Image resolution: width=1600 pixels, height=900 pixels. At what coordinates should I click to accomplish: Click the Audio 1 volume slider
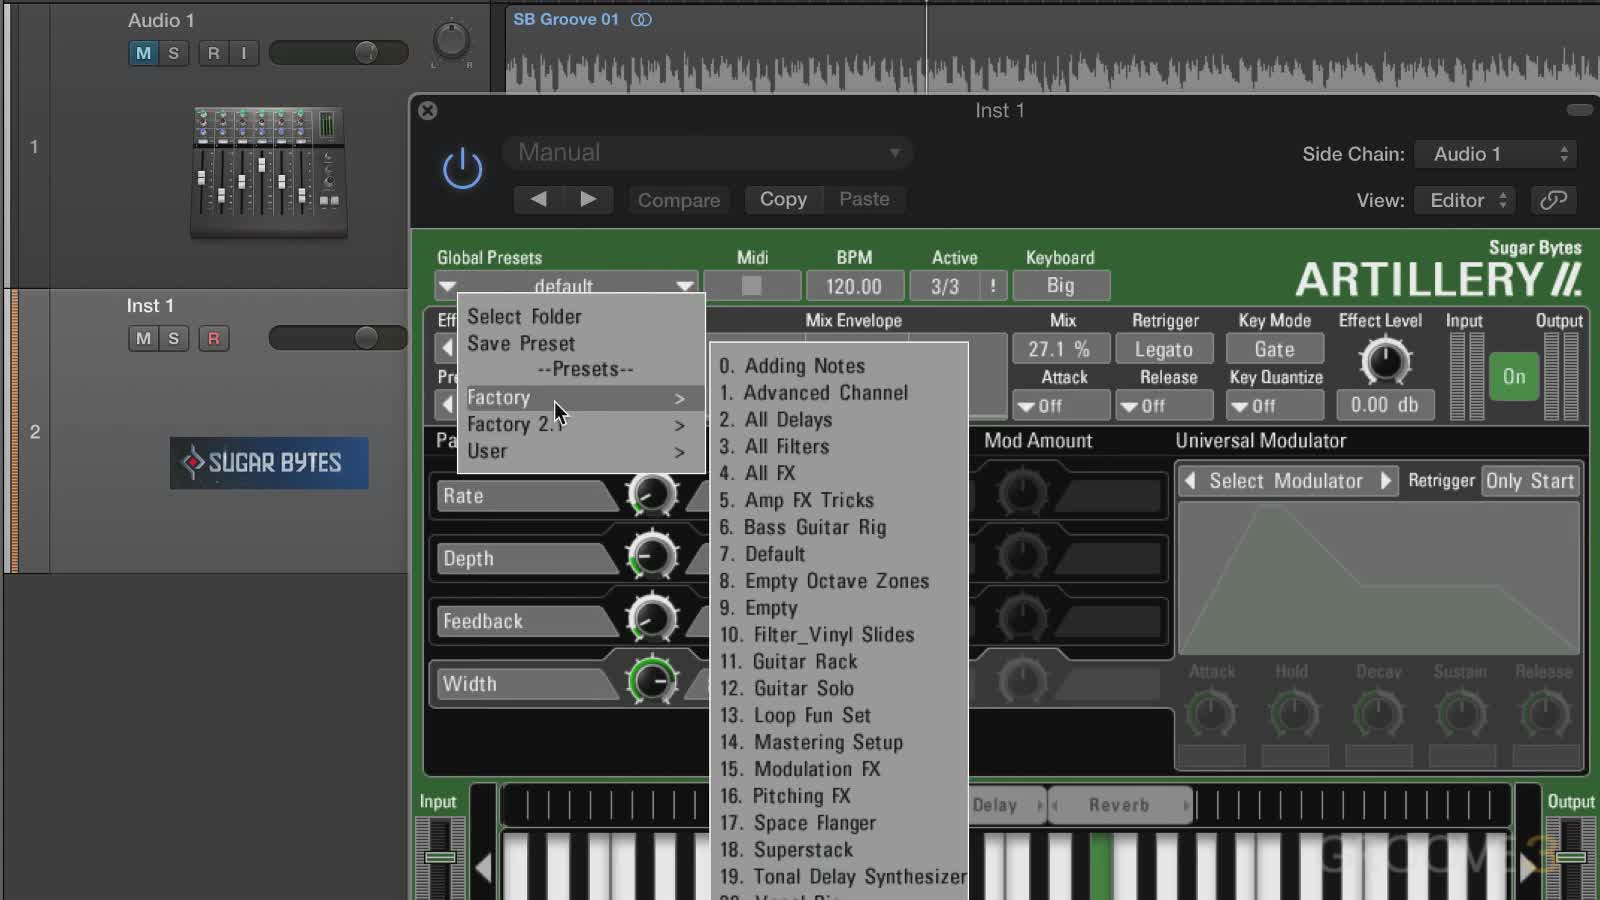point(338,53)
